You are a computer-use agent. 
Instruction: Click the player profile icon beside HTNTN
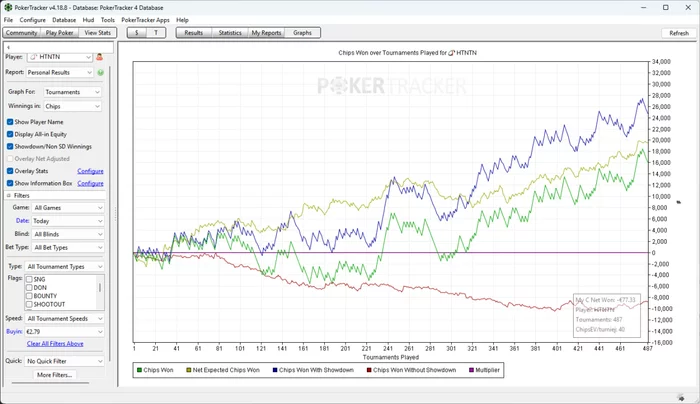(100, 57)
